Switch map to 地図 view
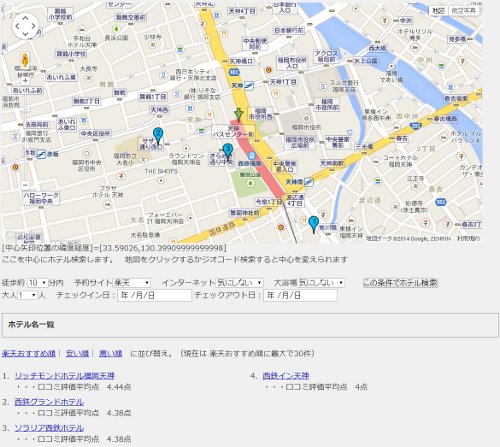 coord(438,11)
